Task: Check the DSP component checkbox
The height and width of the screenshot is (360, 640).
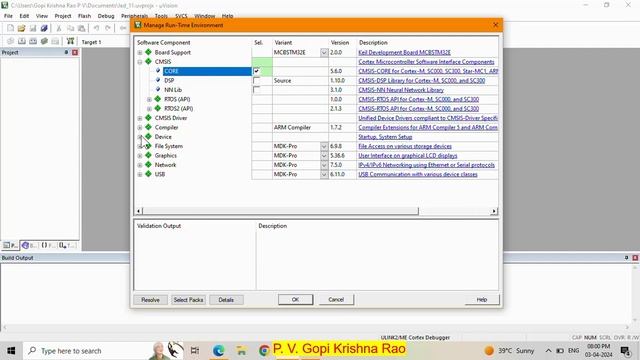Action: point(256,80)
